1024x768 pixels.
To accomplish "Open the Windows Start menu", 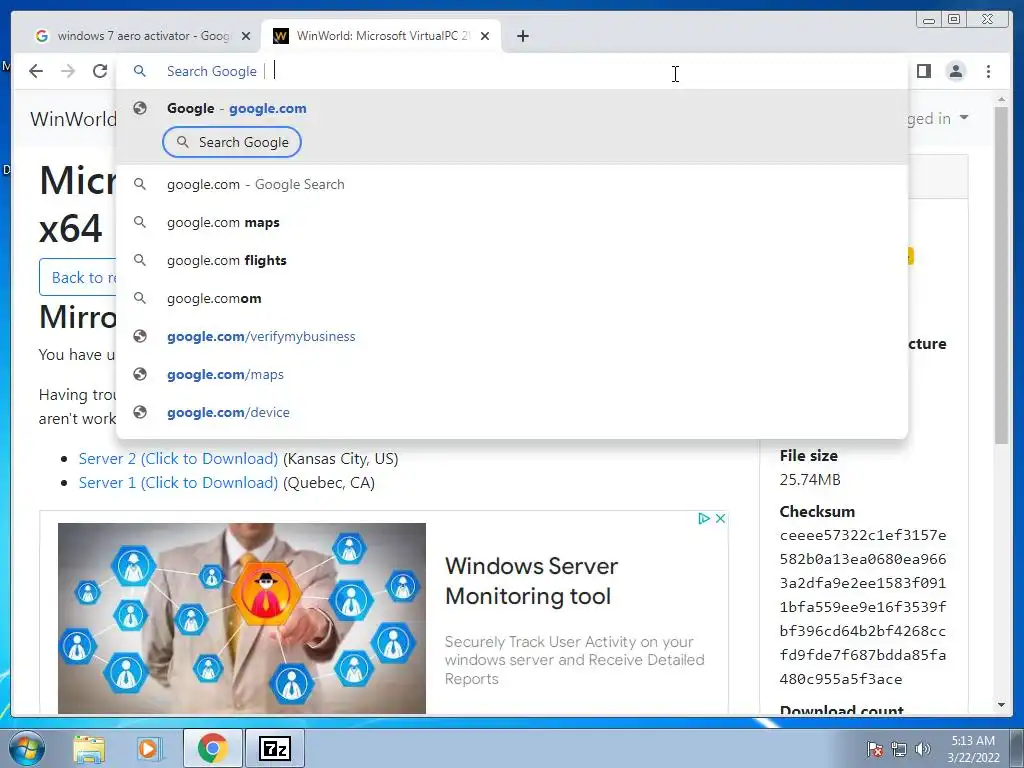I will coord(26,748).
